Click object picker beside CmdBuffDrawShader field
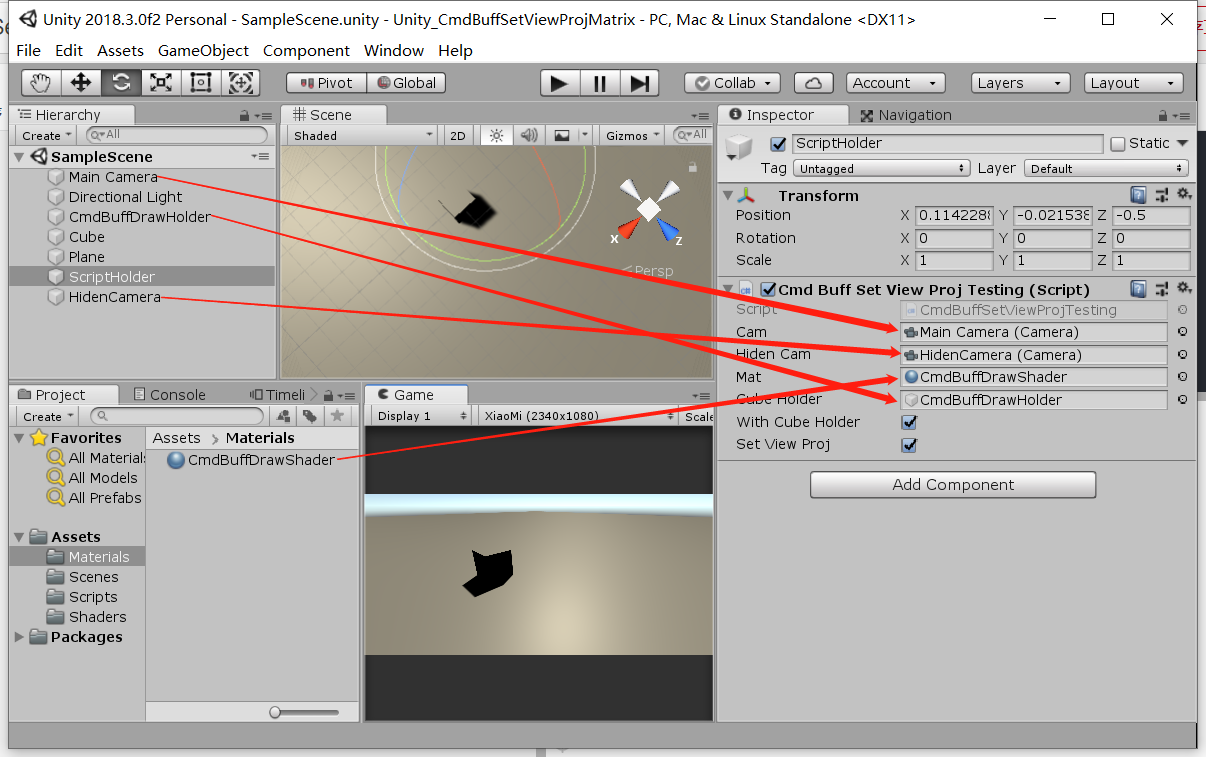The width and height of the screenshot is (1206, 757). (1182, 377)
